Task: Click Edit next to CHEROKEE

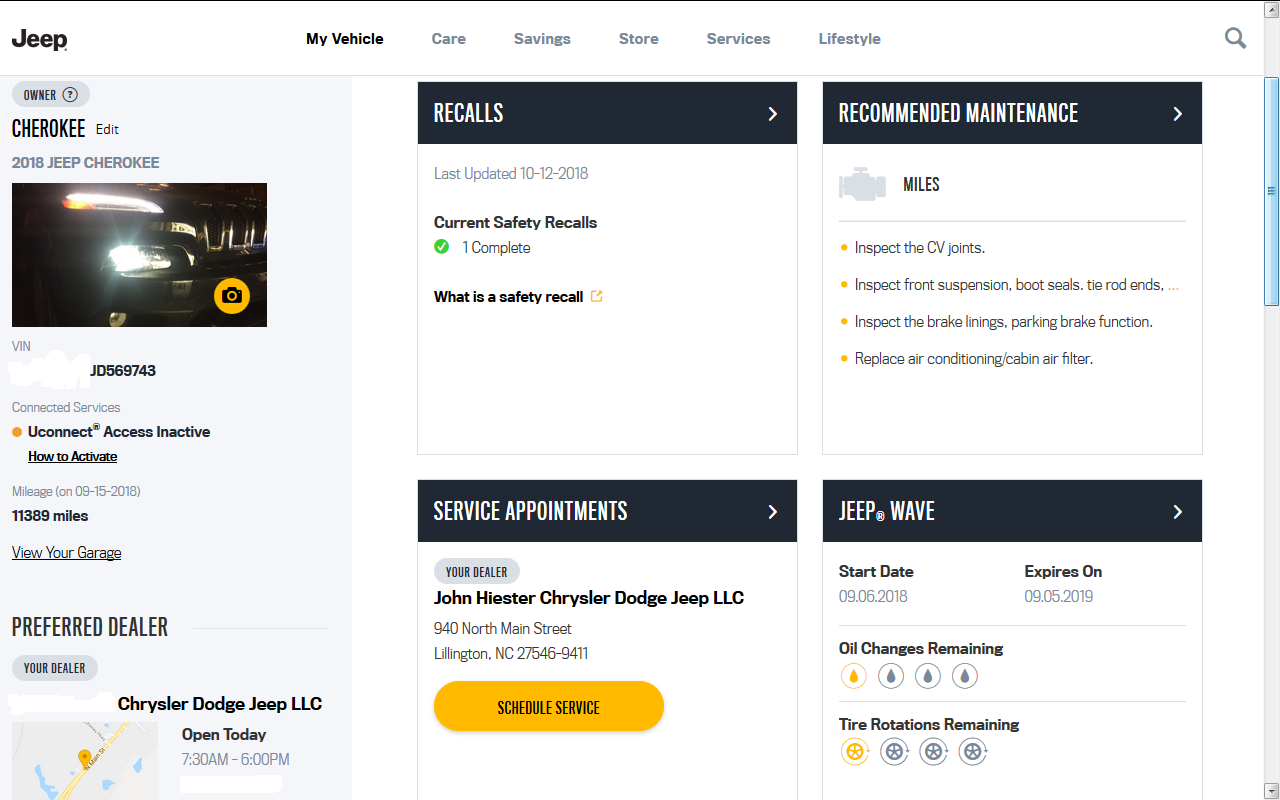Action: (x=107, y=129)
